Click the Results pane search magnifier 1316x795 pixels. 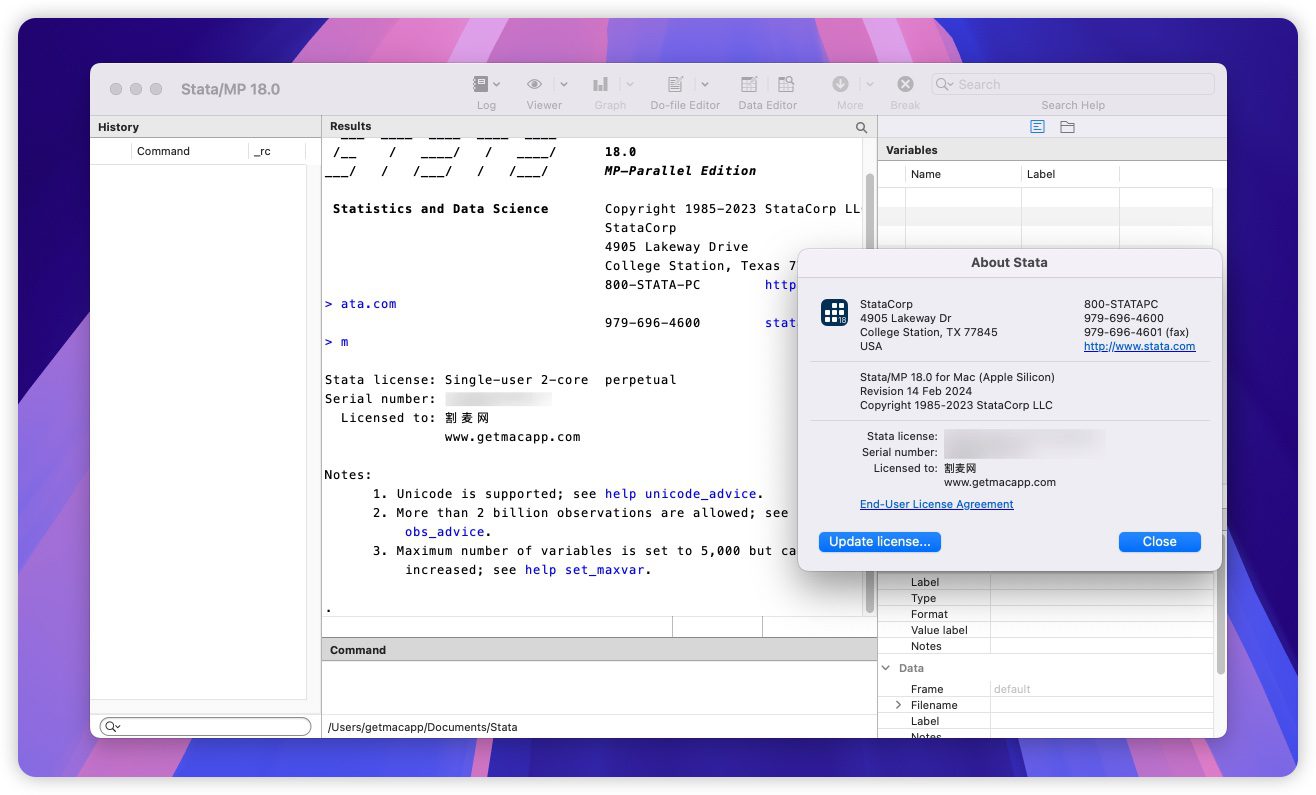coord(862,127)
